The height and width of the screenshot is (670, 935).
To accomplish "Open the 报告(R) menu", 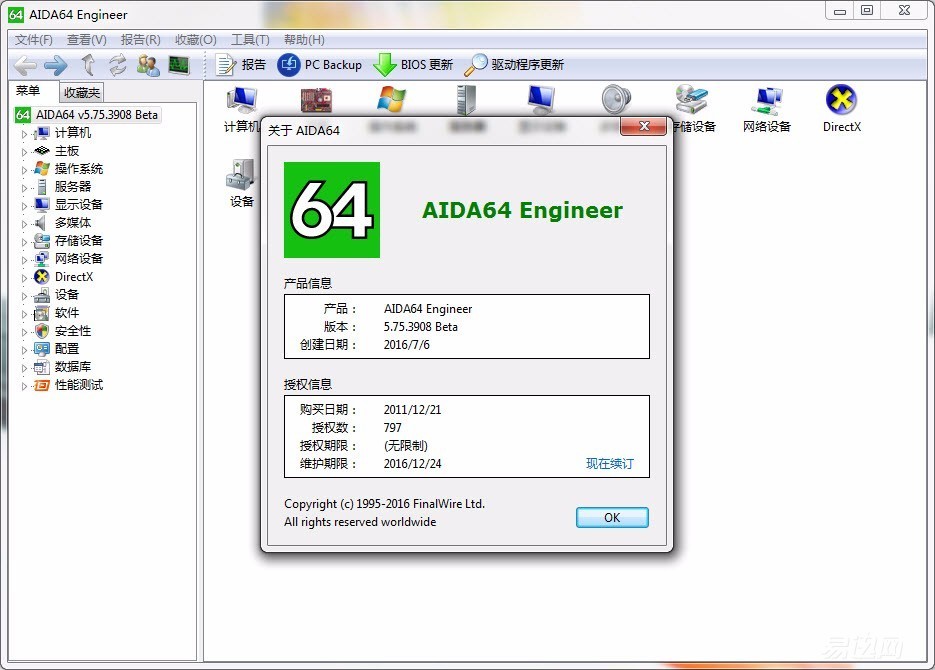I will point(140,39).
